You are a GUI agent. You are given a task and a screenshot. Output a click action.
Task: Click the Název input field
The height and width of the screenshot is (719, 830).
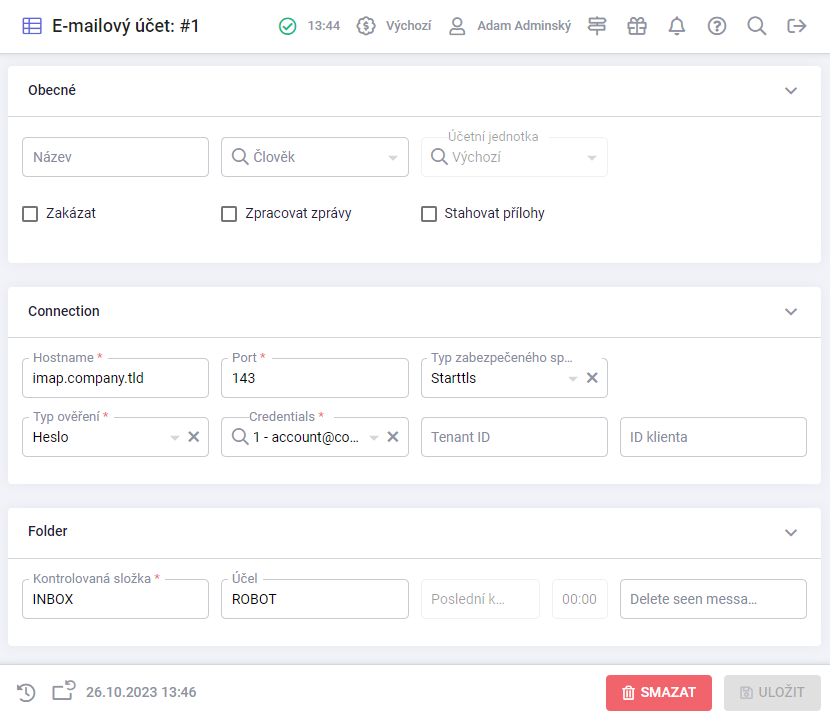115,157
